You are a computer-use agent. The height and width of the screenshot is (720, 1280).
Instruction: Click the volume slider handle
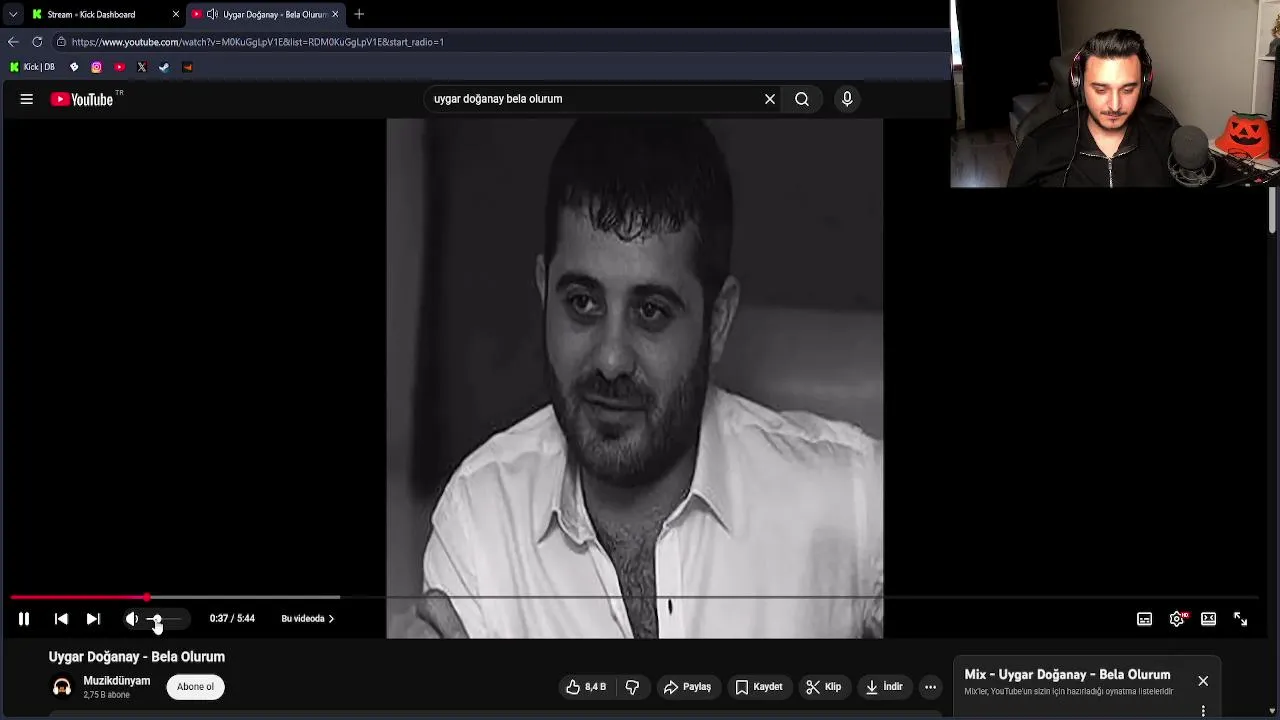pos(156,619)
